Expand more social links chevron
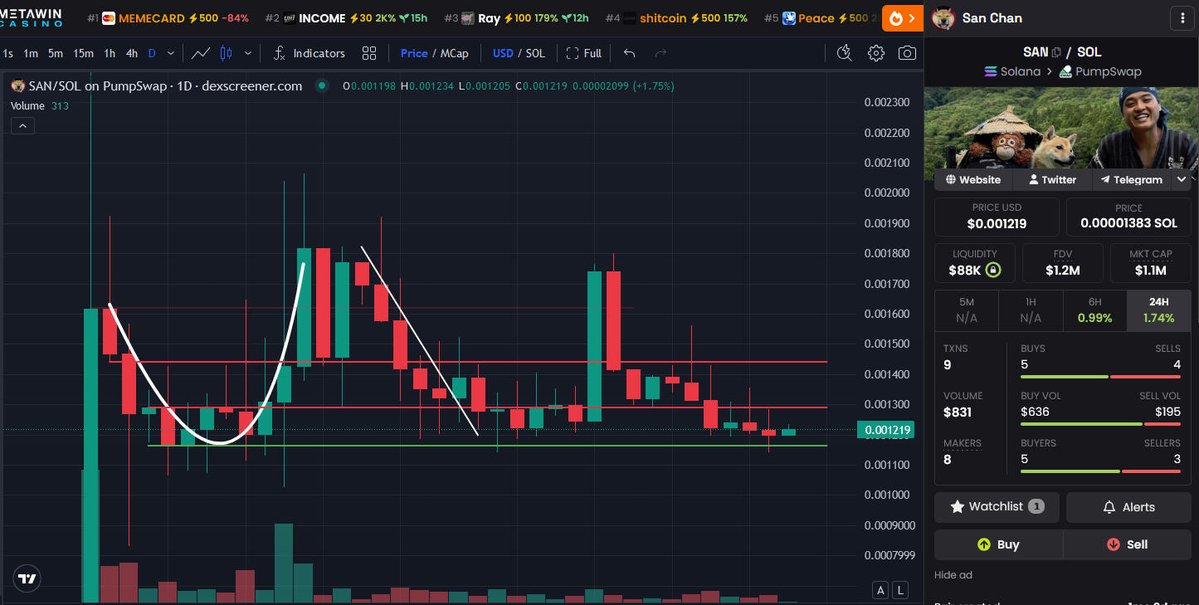This screenshot has width=1199, height=605. tap(1182, 180)
